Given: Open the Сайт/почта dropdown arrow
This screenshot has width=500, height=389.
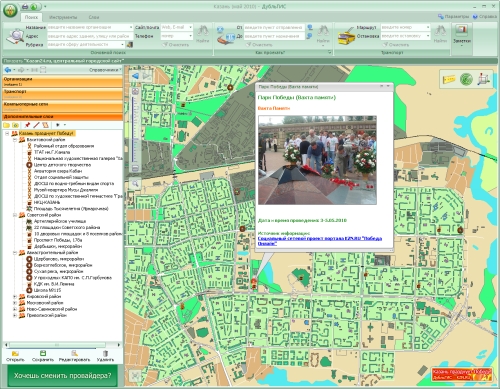Looking at the screenshot, I should tap(191, 27).
